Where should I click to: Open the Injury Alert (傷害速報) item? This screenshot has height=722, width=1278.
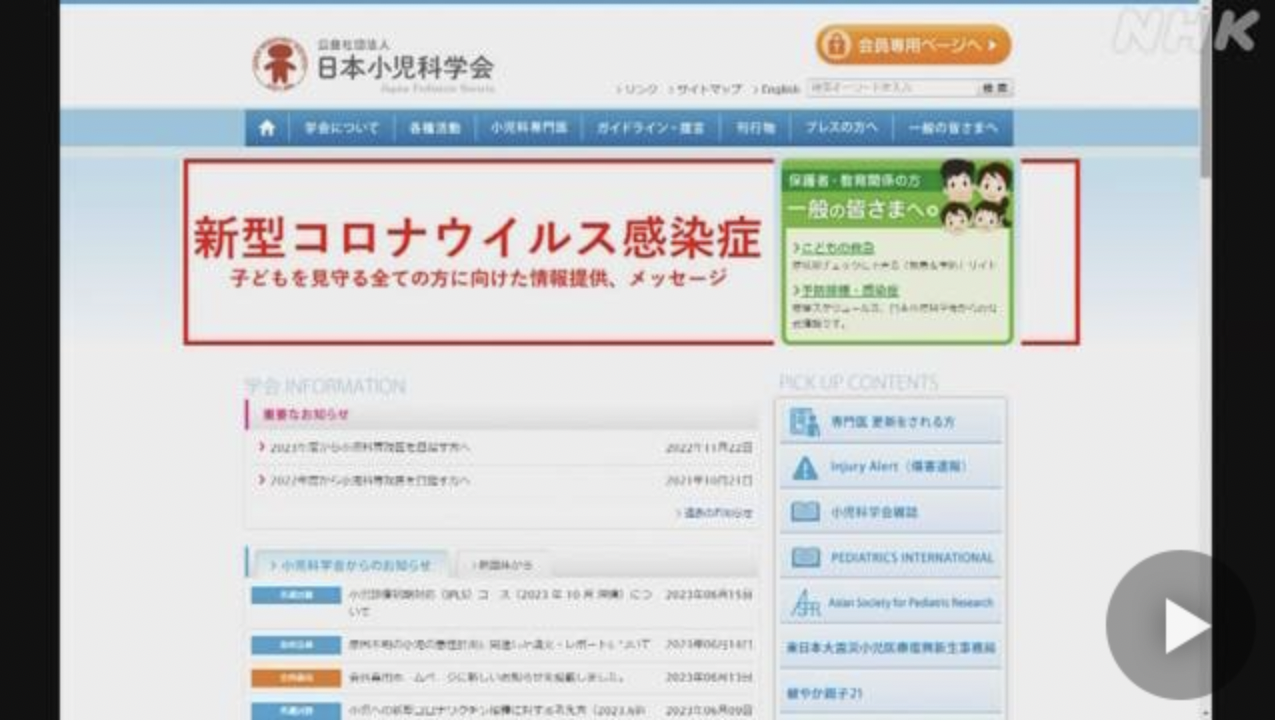click(x=891, y=467)
